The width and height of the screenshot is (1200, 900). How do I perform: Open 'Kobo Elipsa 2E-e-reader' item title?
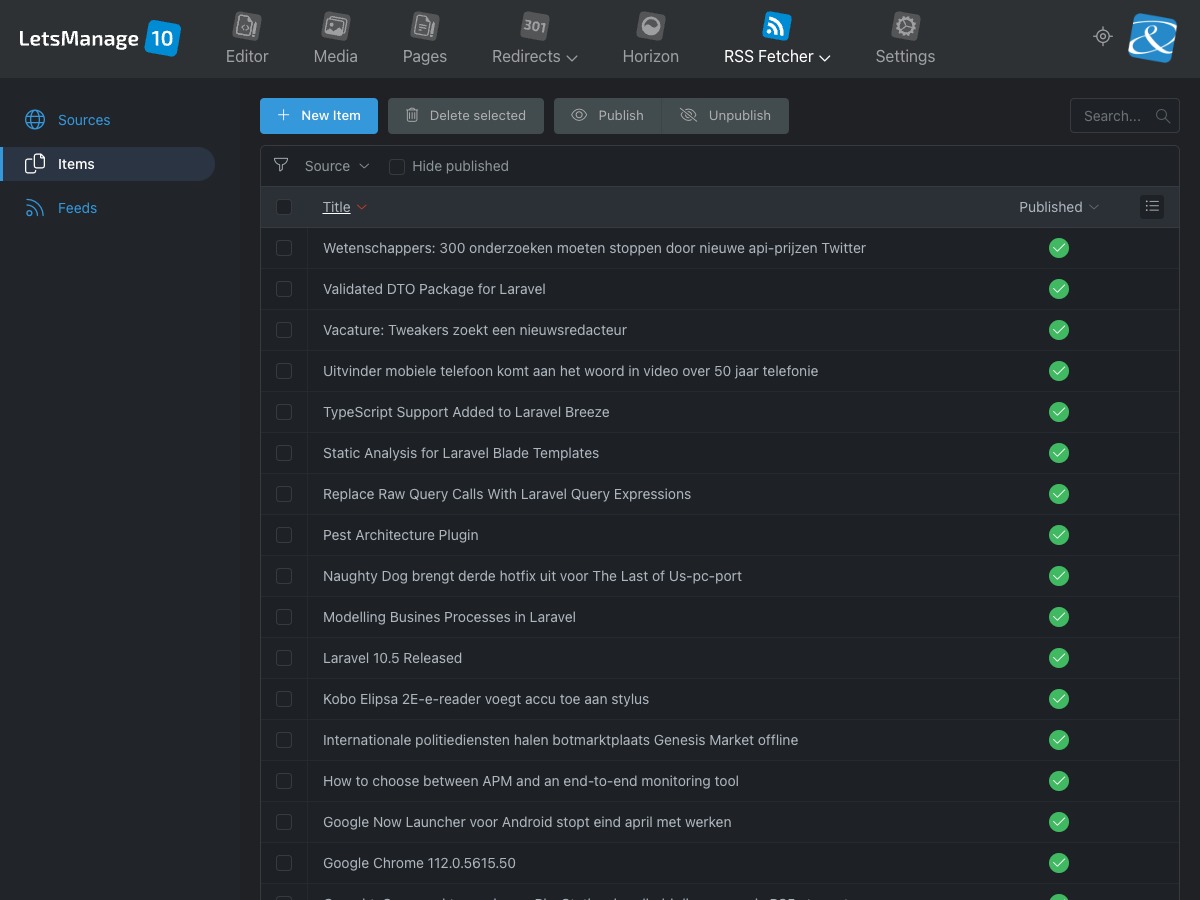click(486, 699)
